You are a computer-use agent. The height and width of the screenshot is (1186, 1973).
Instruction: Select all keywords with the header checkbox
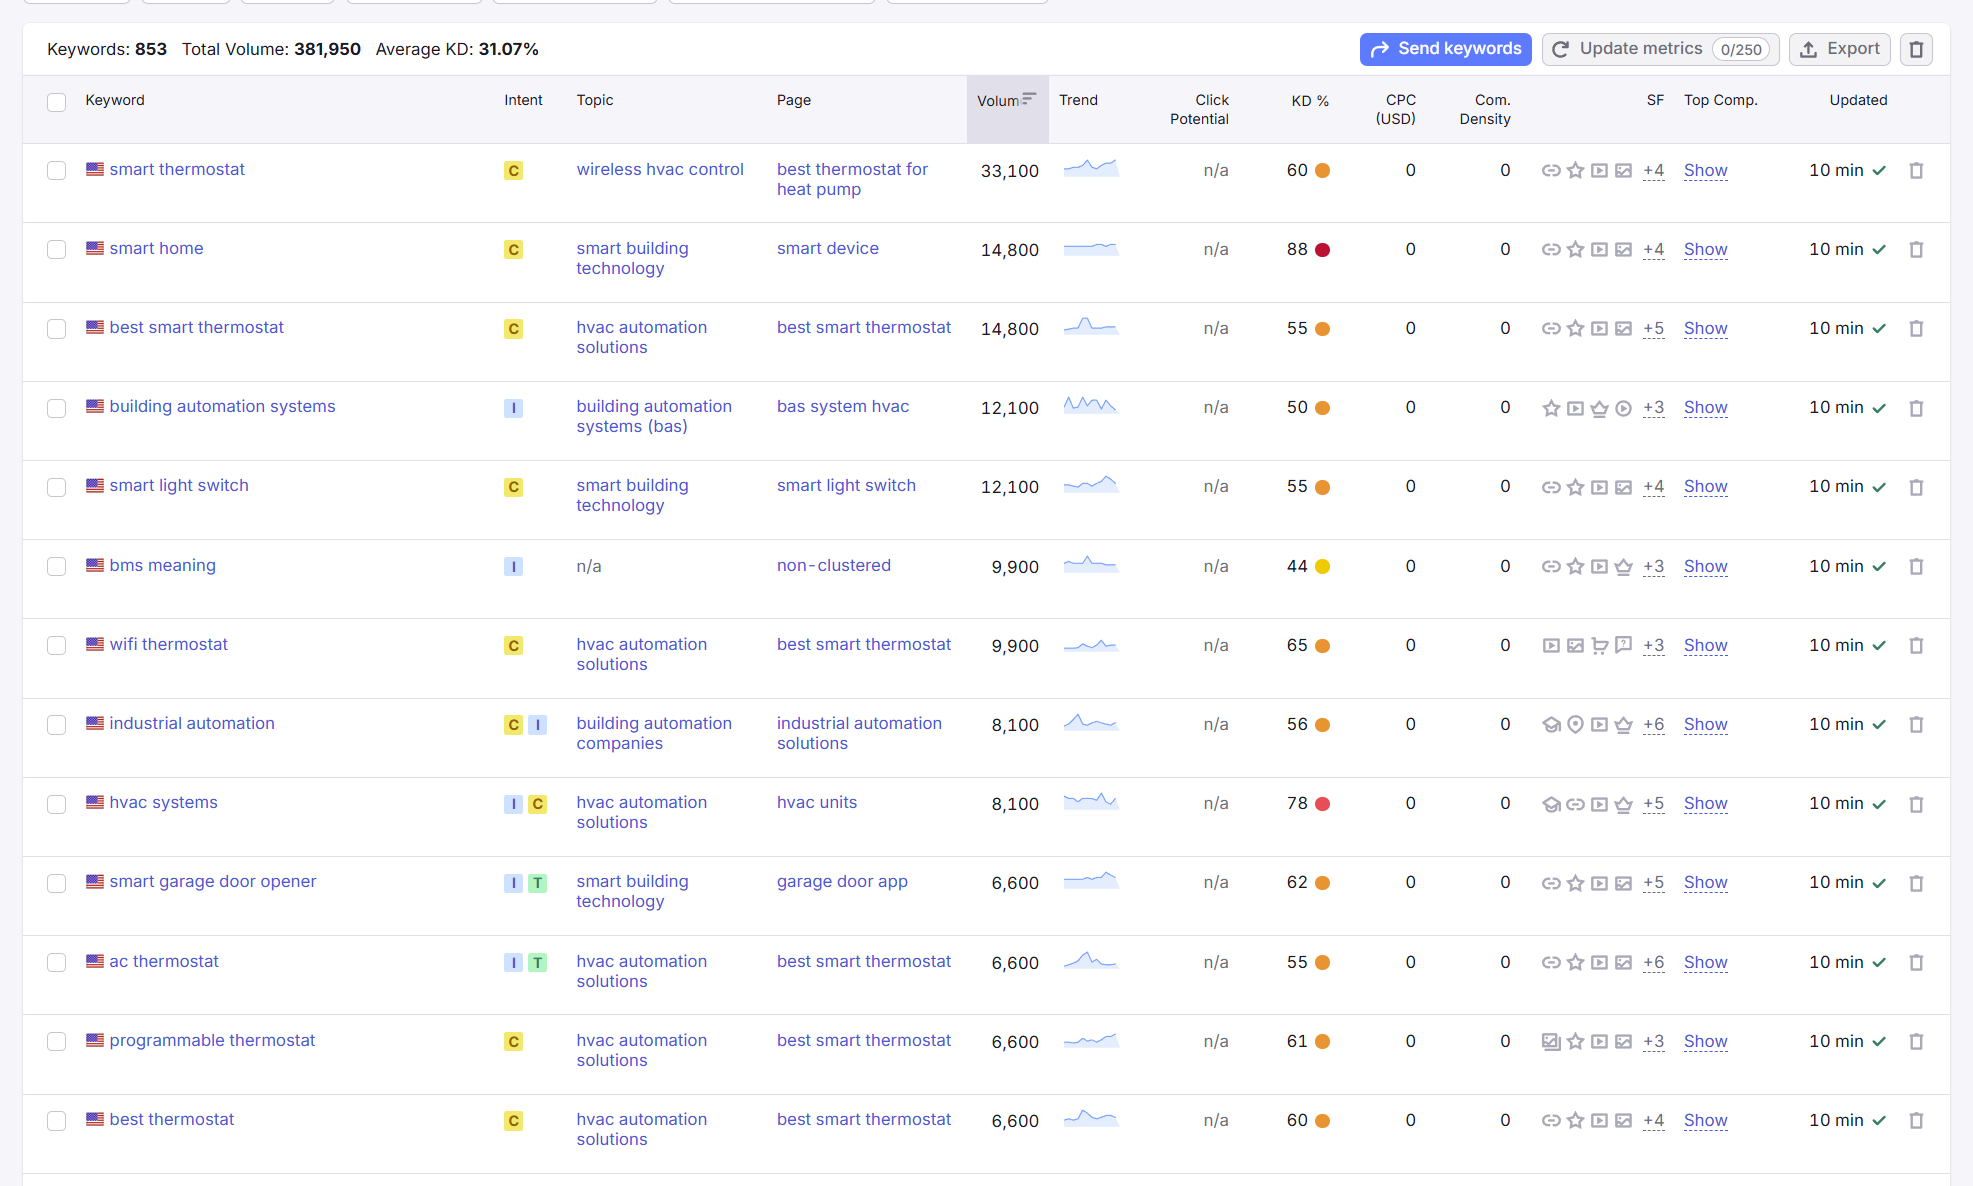(x=57, y=102)
